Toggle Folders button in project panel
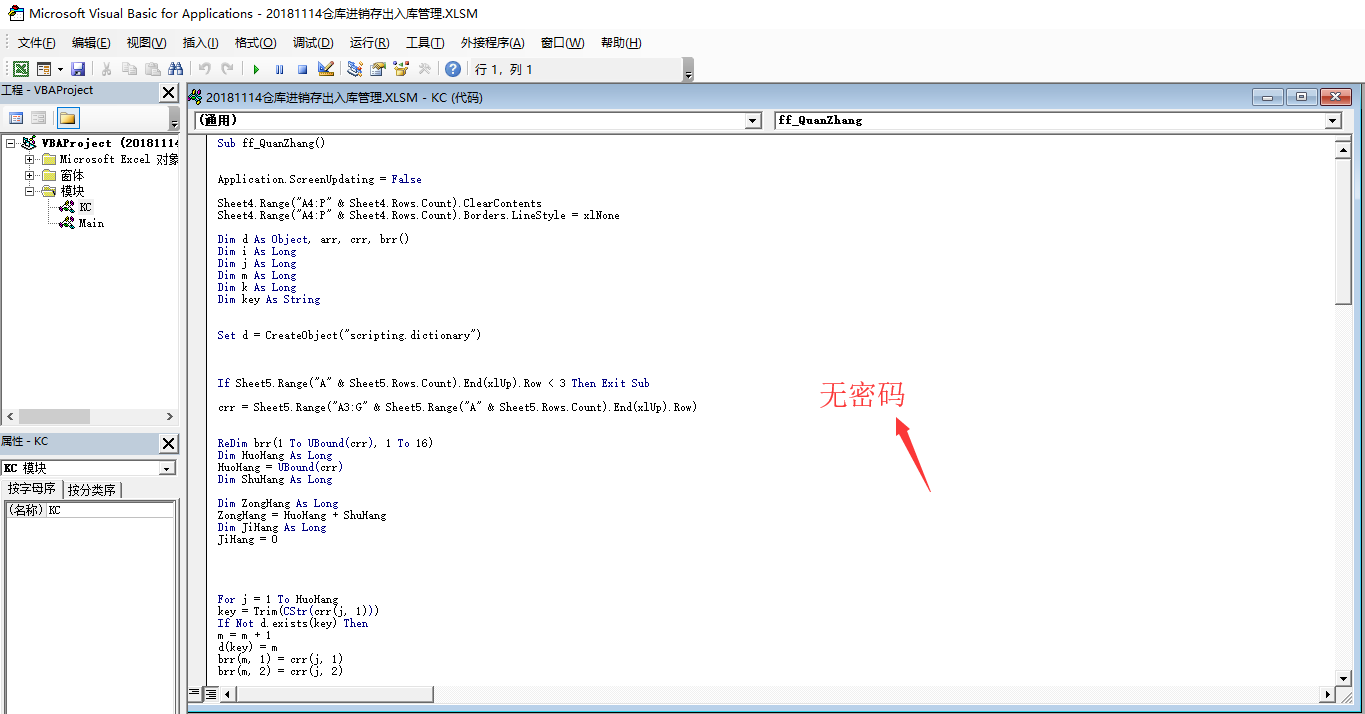This screenshot has height=714, width=1365. 67,118
